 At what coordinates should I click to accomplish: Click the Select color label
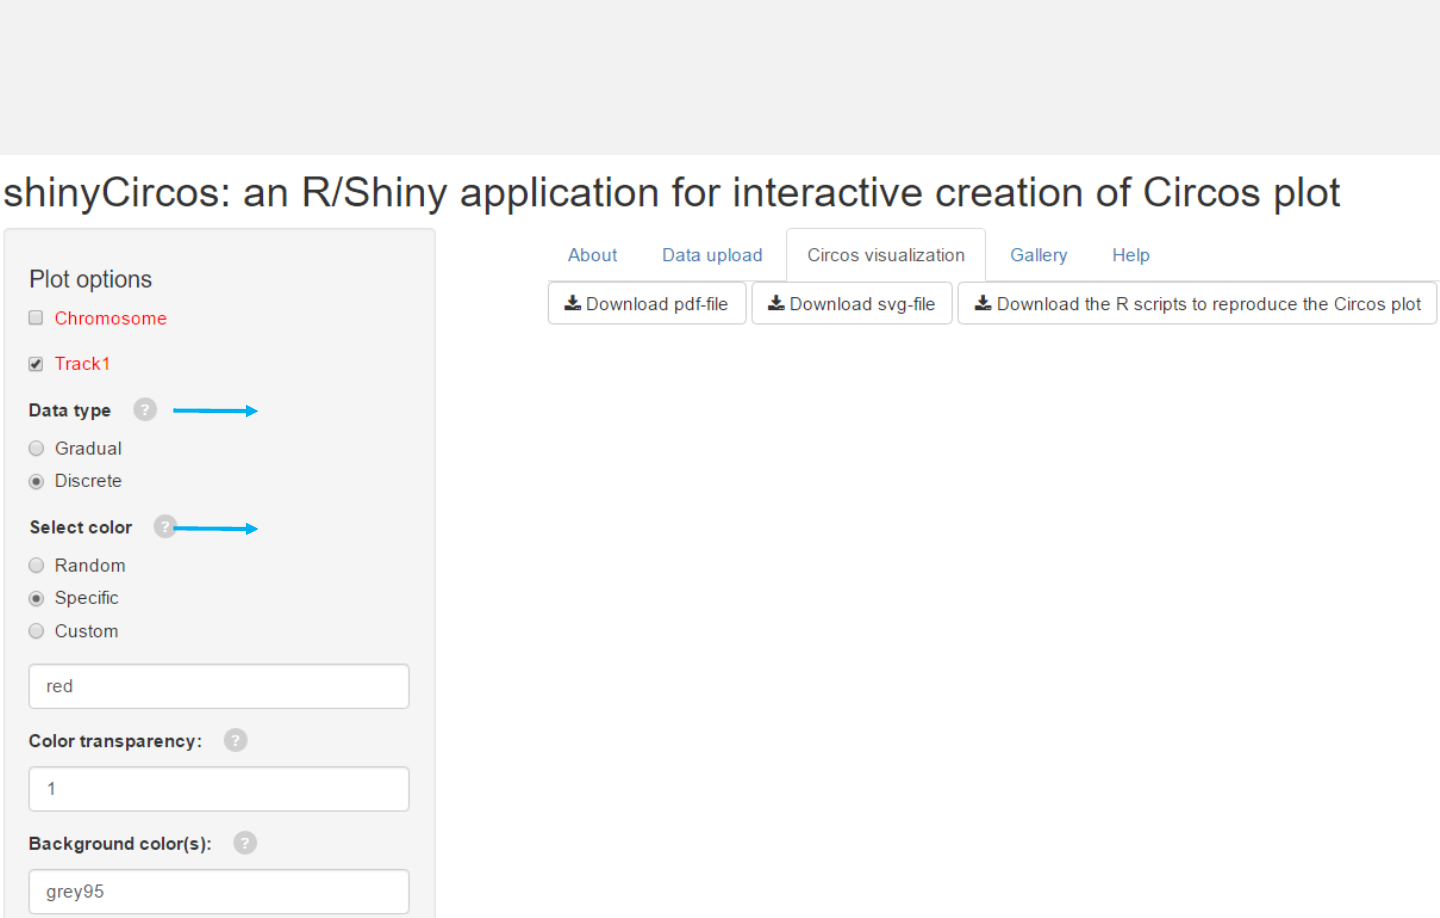click(x=81, y=527)
